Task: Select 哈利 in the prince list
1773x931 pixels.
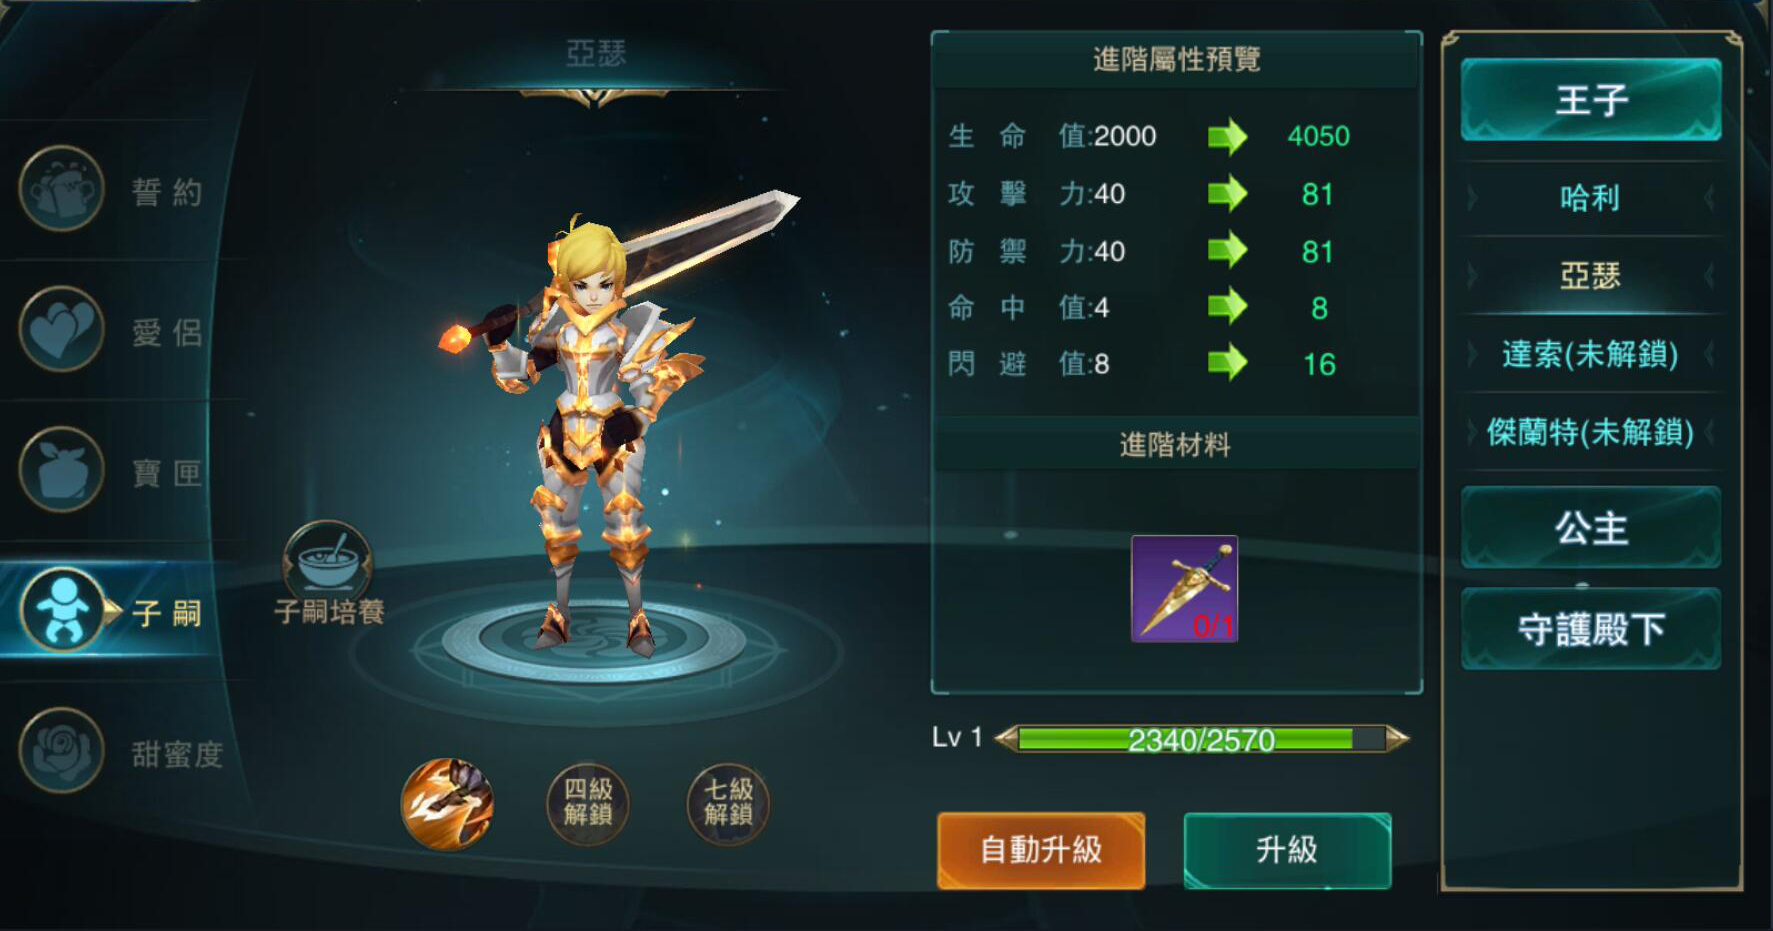Action: (x=1591, y=197)
